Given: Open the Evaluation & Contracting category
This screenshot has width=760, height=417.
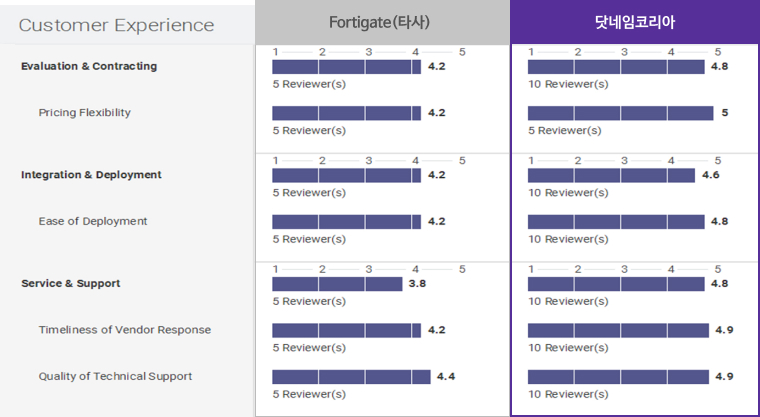Looking at the screenshot, I should pos(89,66).
